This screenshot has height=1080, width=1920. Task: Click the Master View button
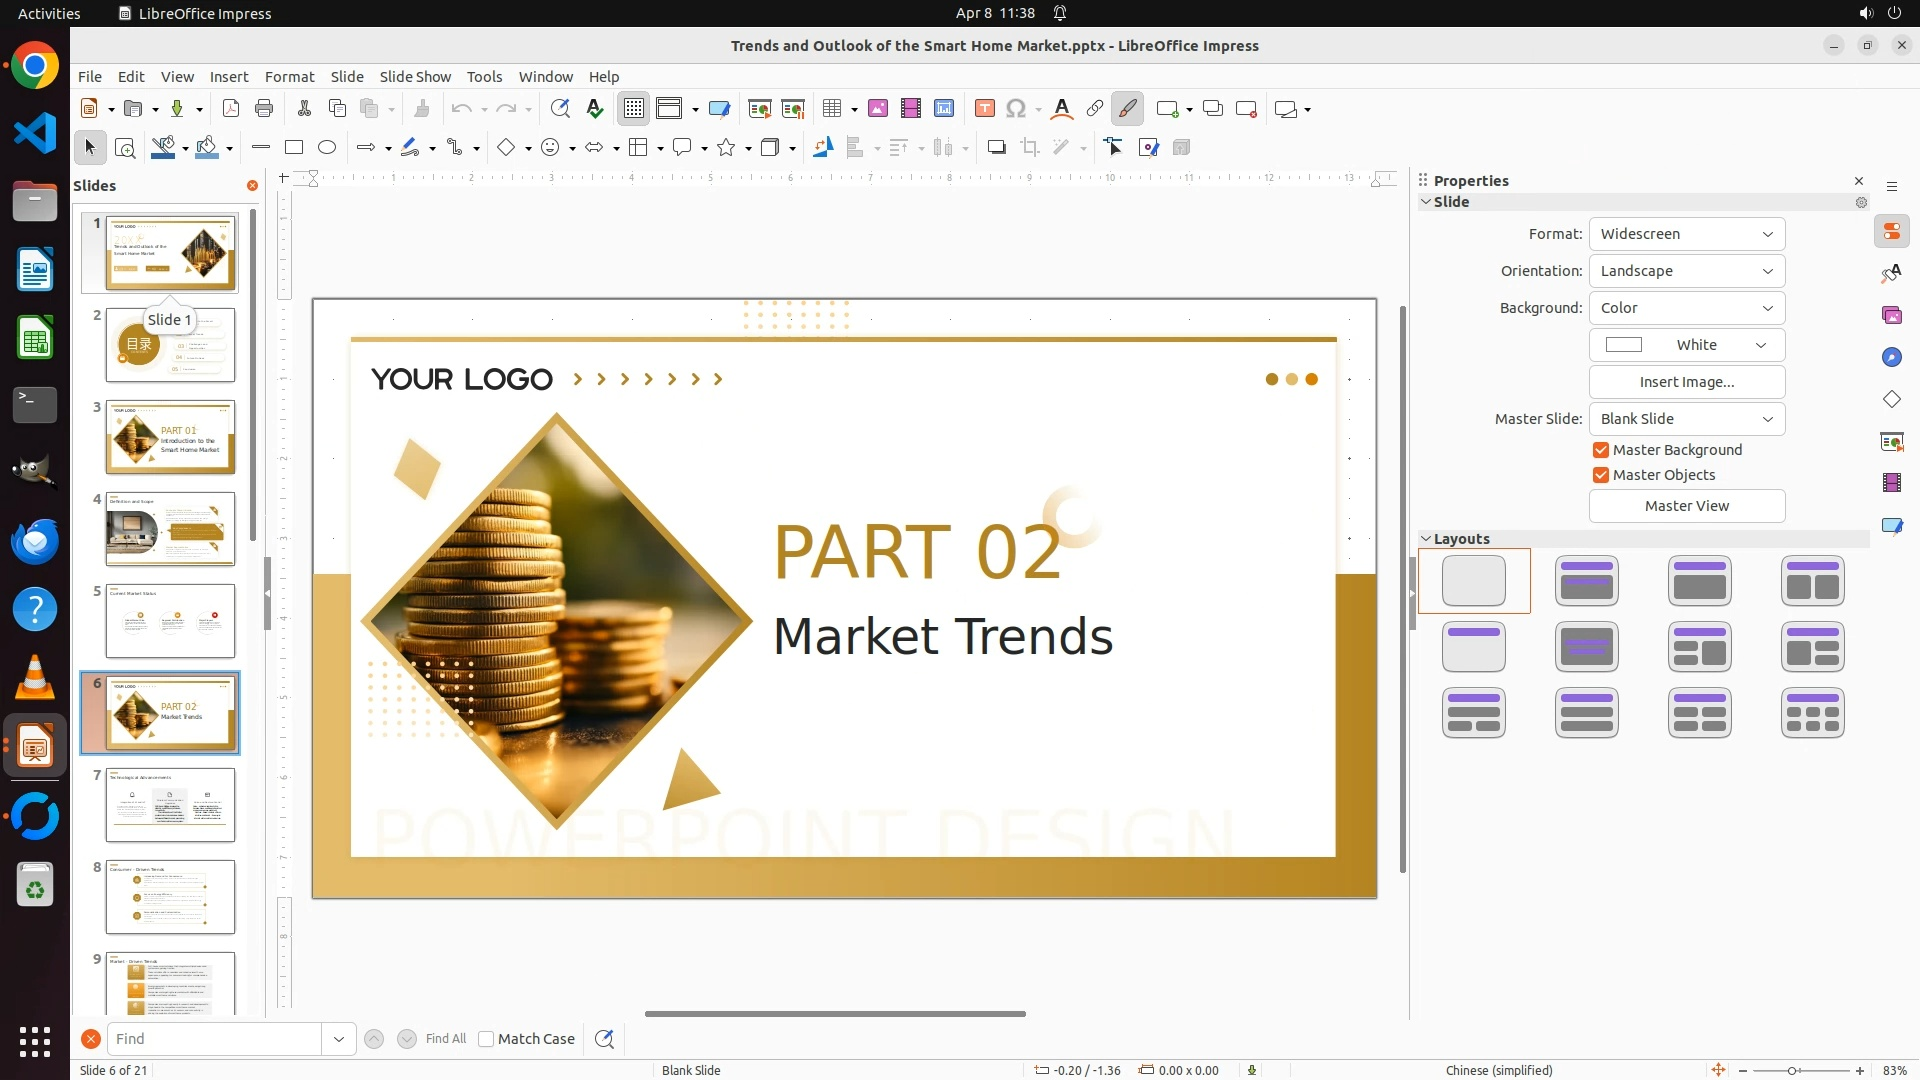pos(1686,506)
